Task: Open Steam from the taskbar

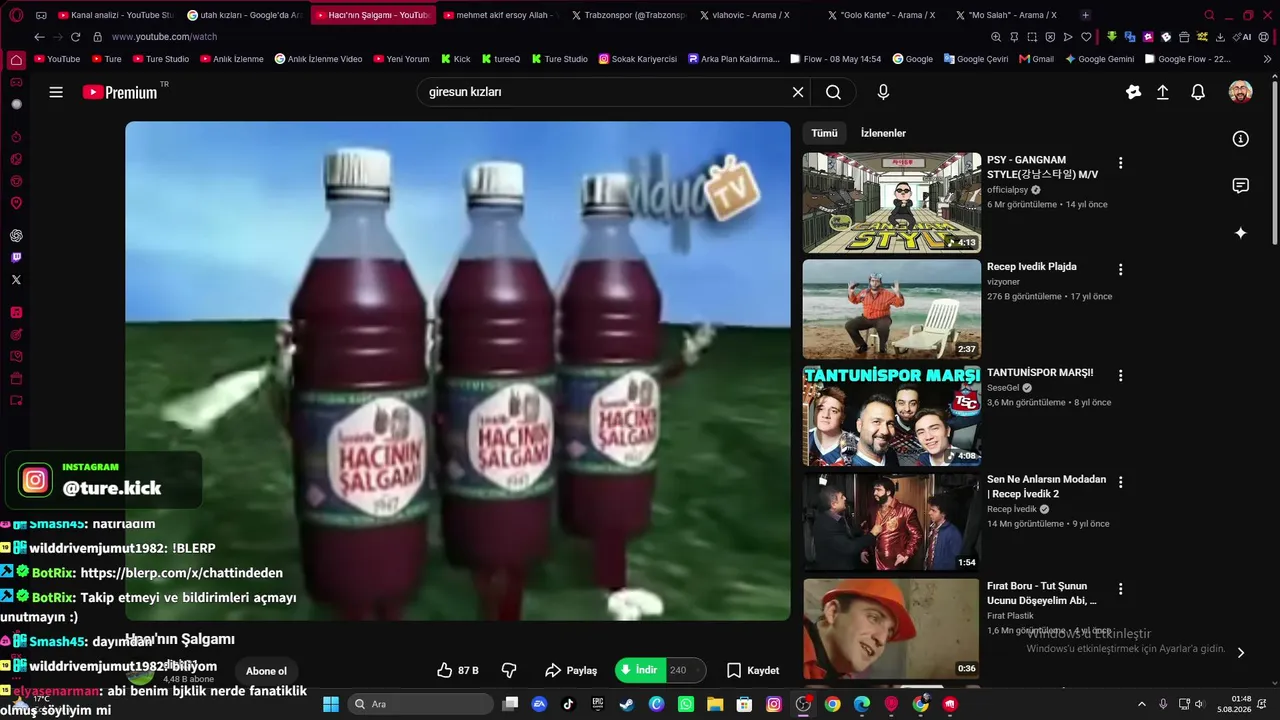Action: coord(627,704)
